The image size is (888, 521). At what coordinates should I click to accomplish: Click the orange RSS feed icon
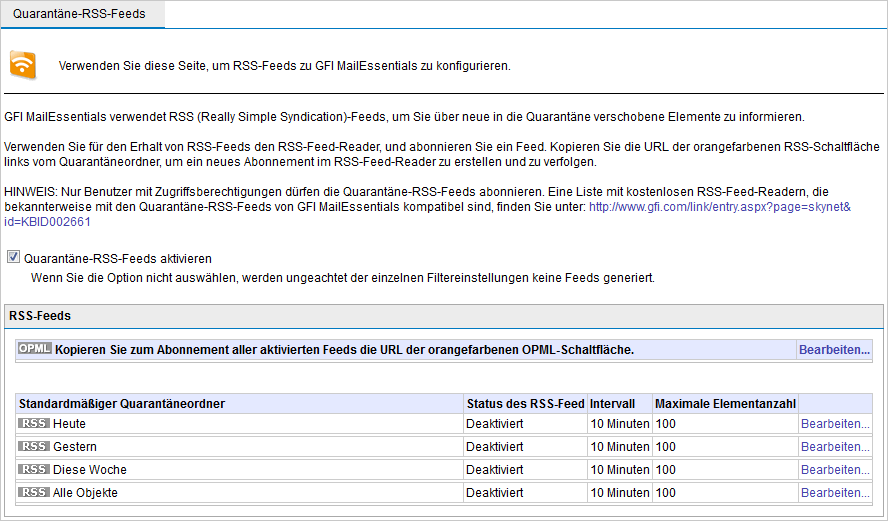click(x=23, y=64)
